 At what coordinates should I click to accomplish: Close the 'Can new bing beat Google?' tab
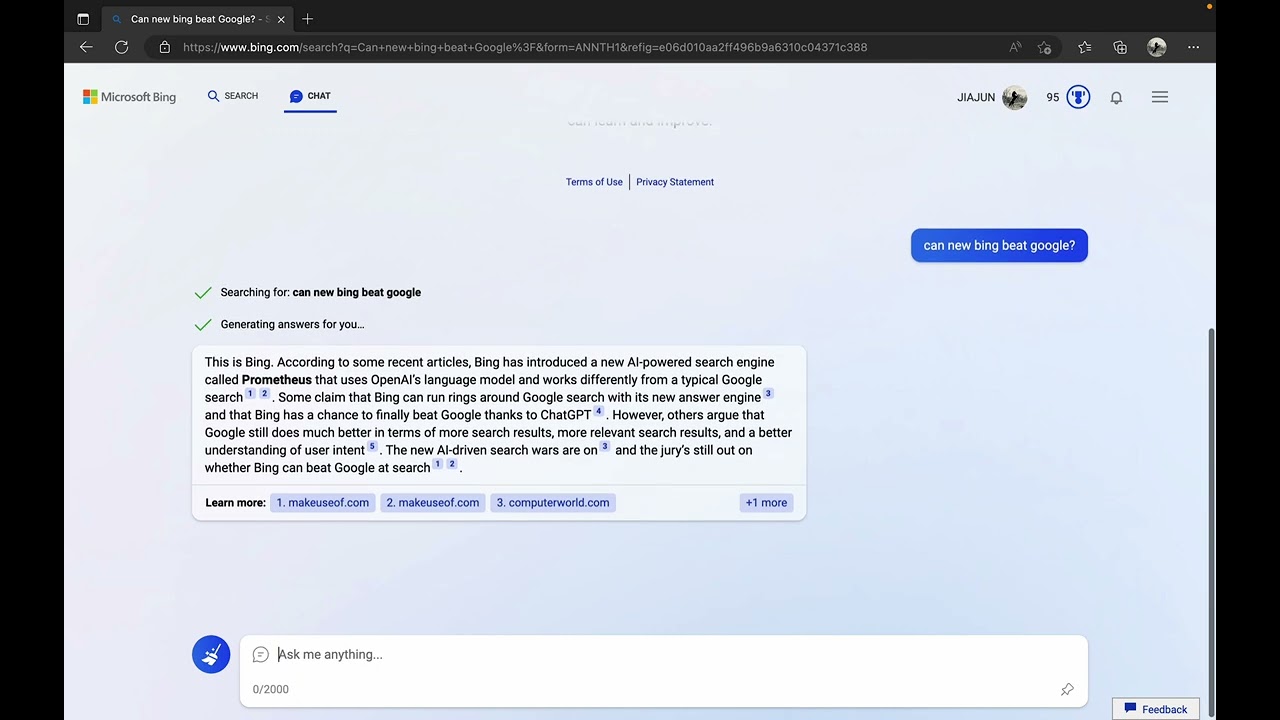281,19
